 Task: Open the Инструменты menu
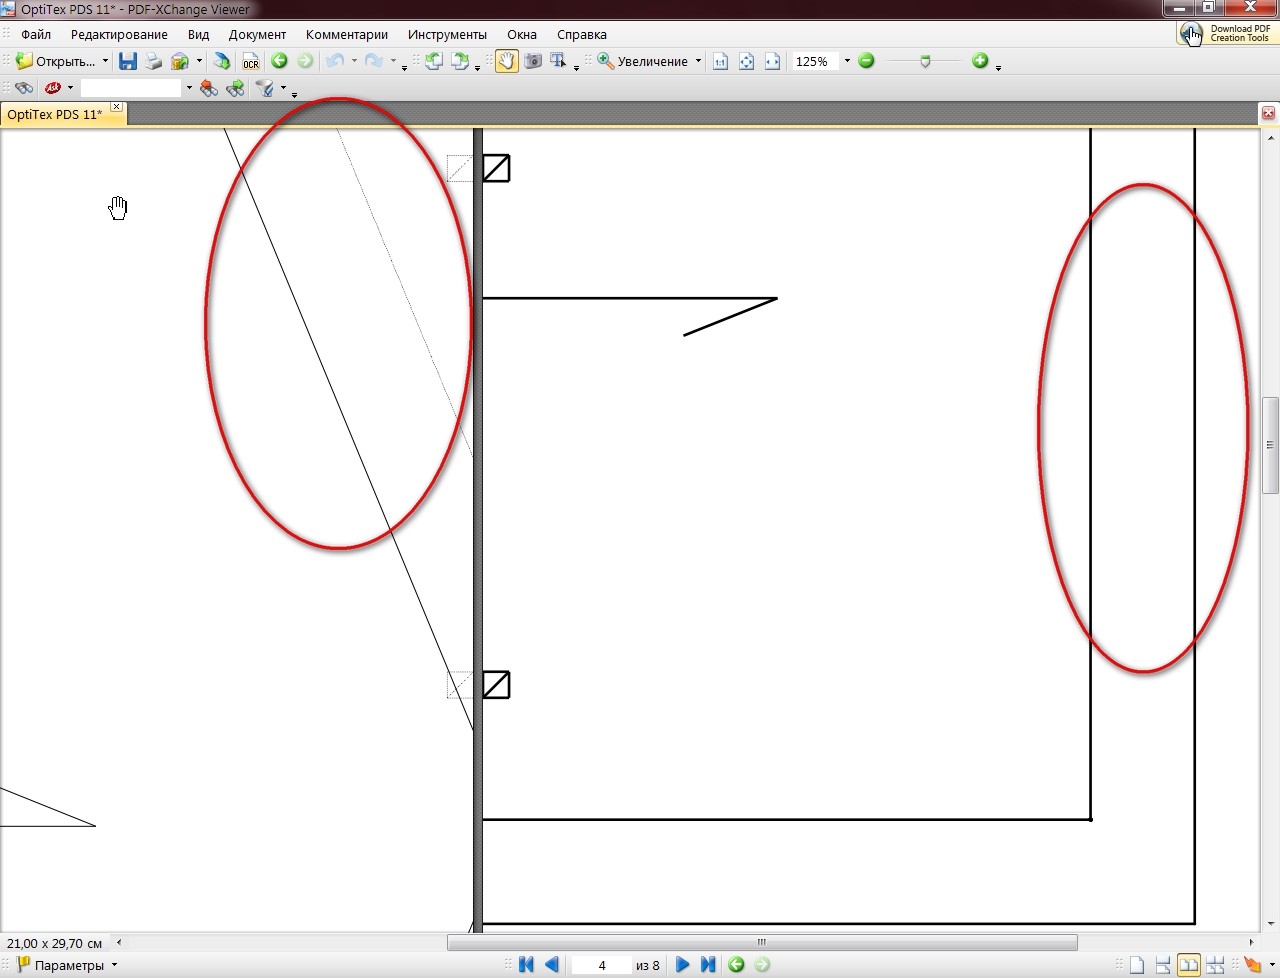tap(447, 34)
